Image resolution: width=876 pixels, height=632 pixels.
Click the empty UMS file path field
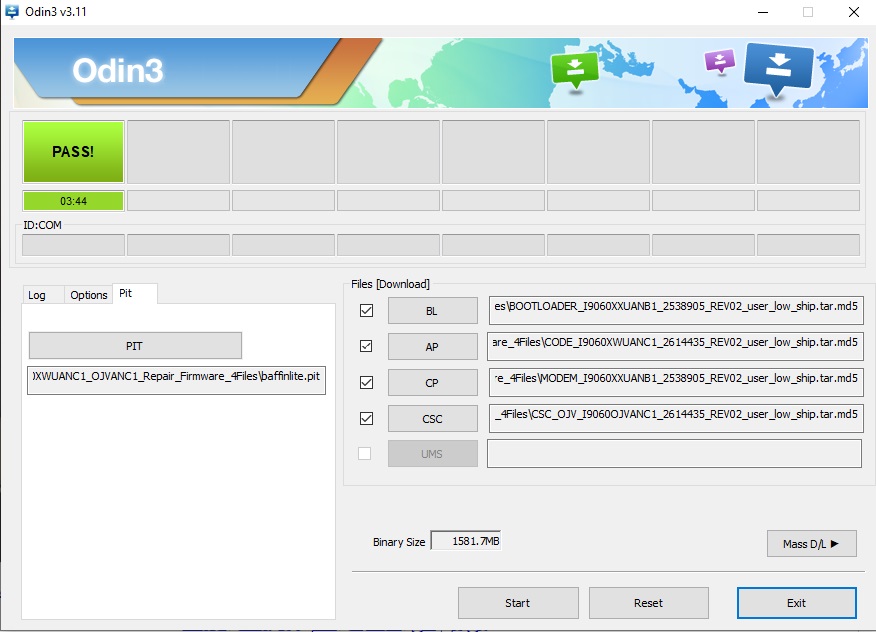click(674, 454)
